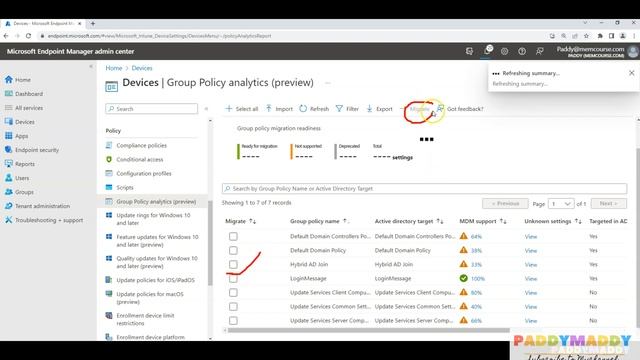Open Users in the left navigation
Viewport: 640px width, 360px height.
(x=17, y=178)
